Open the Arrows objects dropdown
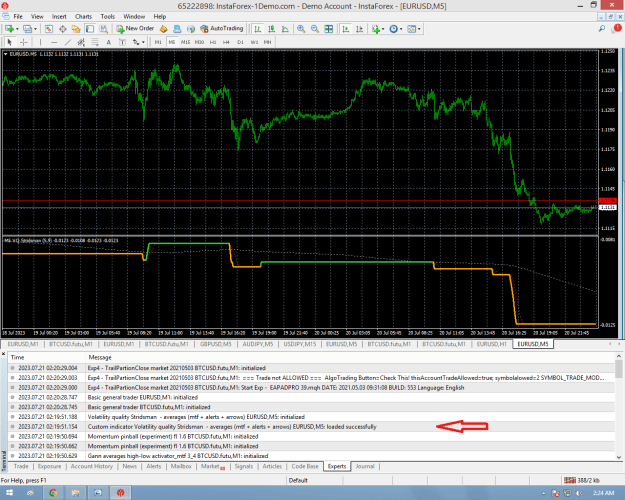Viewport: 625px width, 500px height. pyautogui.click(x=138, y=42)
